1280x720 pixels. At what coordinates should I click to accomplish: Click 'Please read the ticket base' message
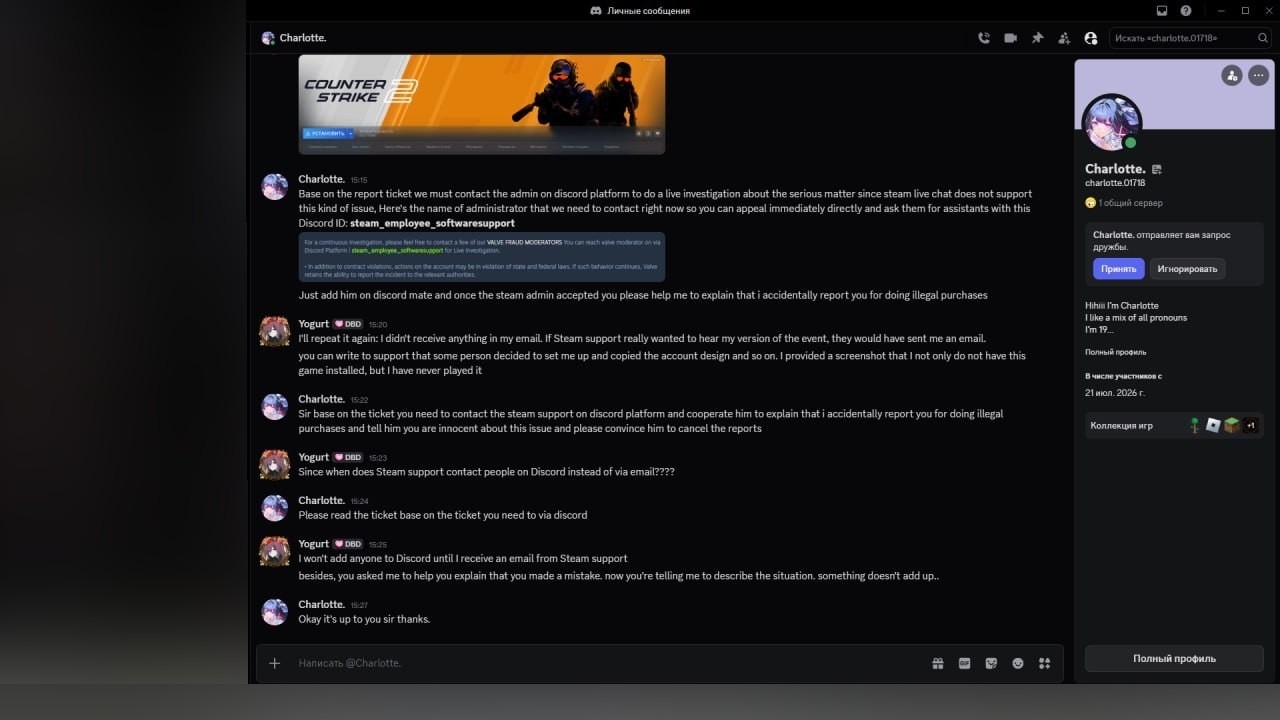tap(443, 515)
